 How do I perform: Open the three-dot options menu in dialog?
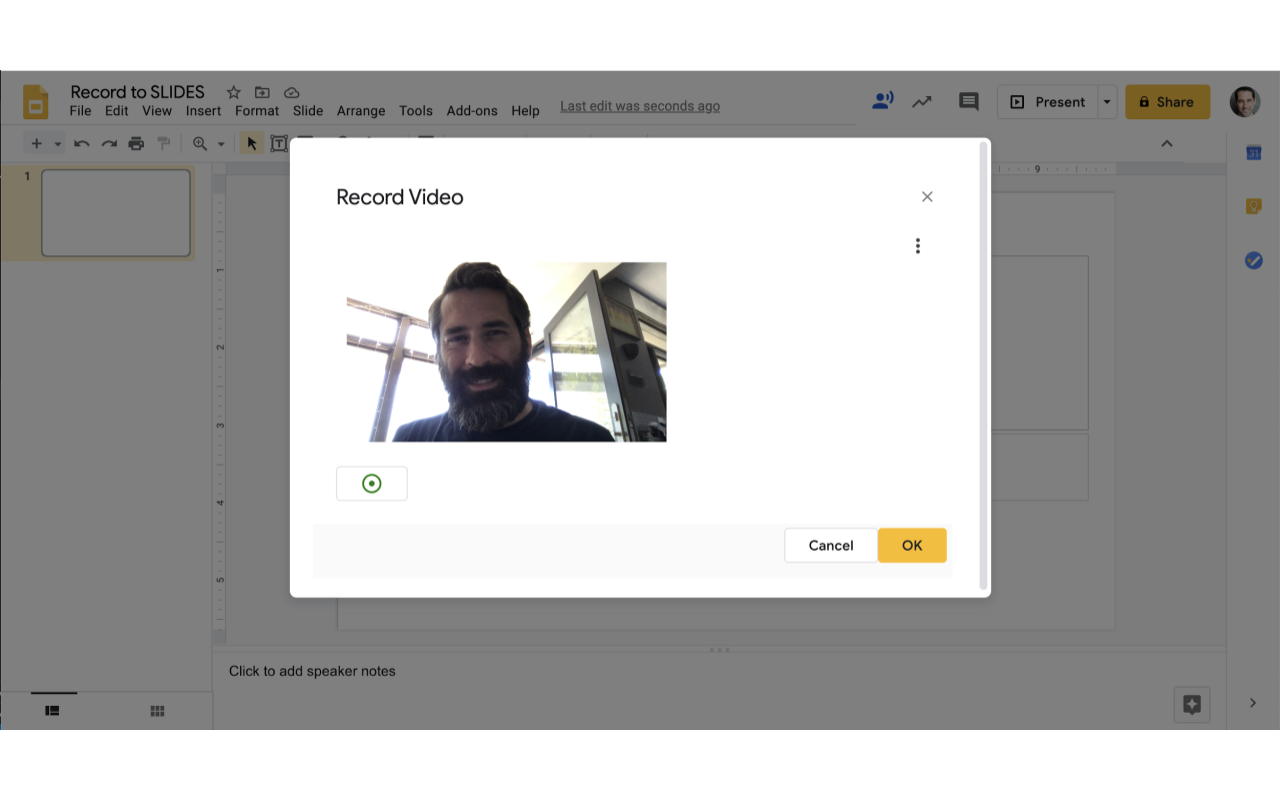tap(917, 246)
